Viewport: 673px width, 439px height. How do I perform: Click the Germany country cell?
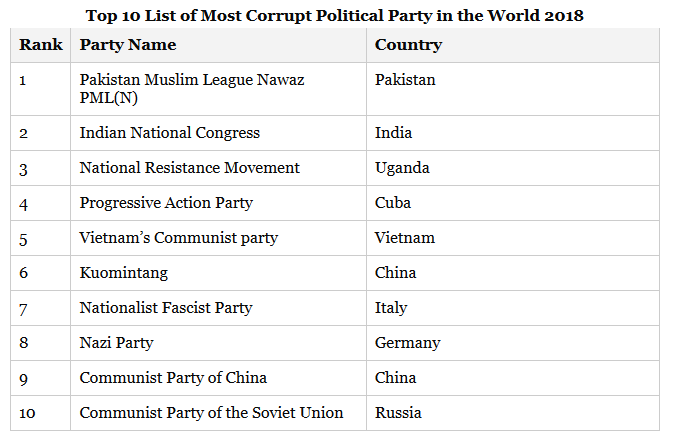coord(408,343)
